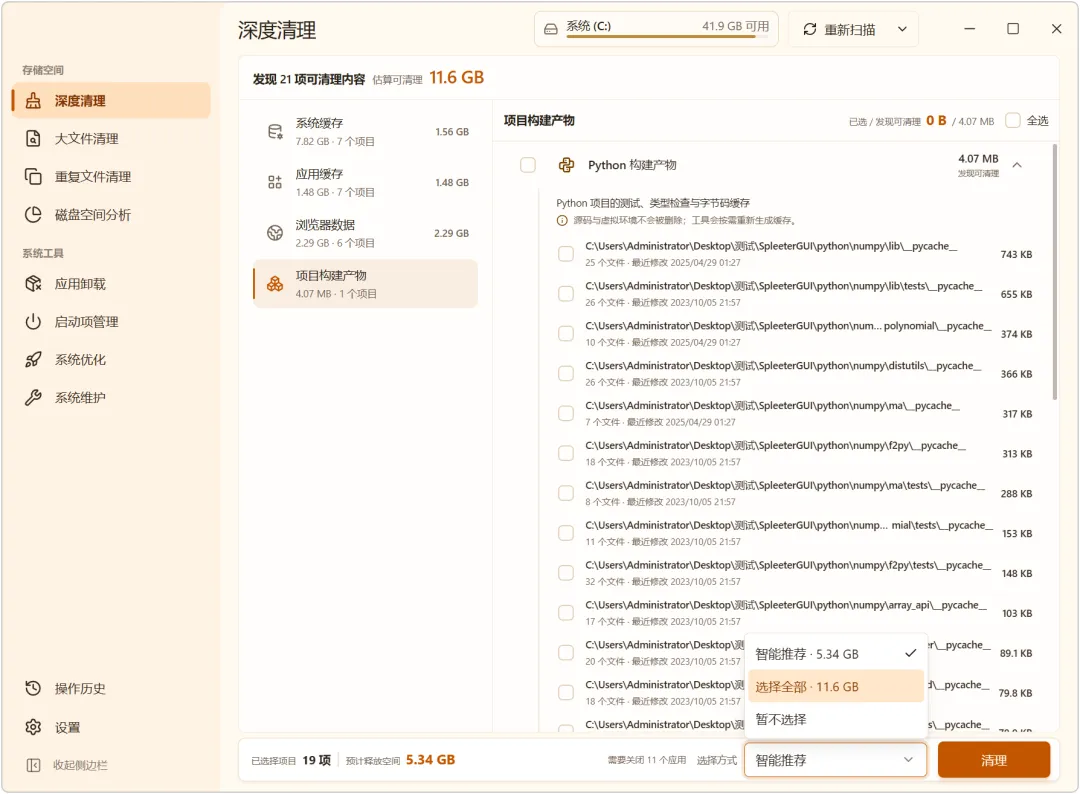Select 项目构建产物 category
This screenshot has height=794, width=1080.
(365, 284)
